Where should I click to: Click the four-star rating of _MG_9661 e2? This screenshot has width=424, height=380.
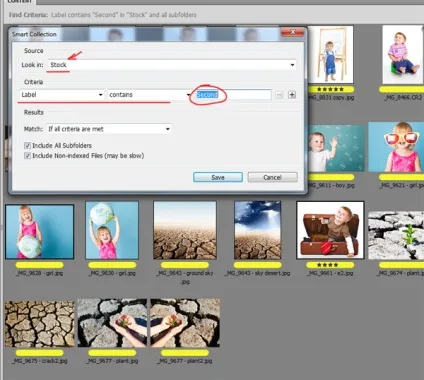point(327,265)
